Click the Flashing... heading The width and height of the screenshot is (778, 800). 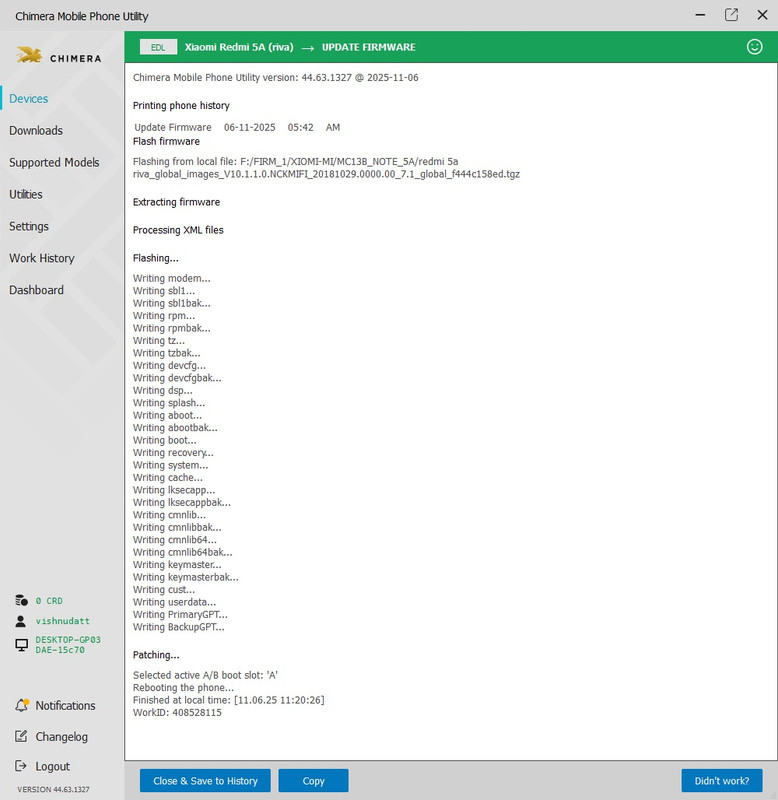[x=156, y=258]
